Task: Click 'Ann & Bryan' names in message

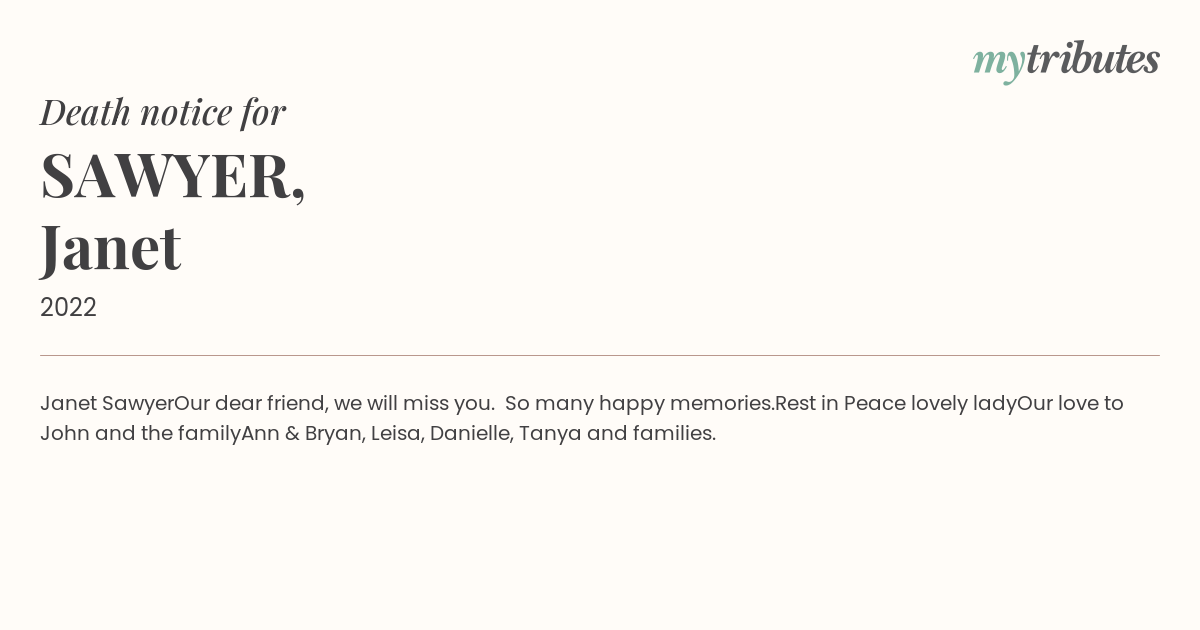Action: (x=301, y=434)
